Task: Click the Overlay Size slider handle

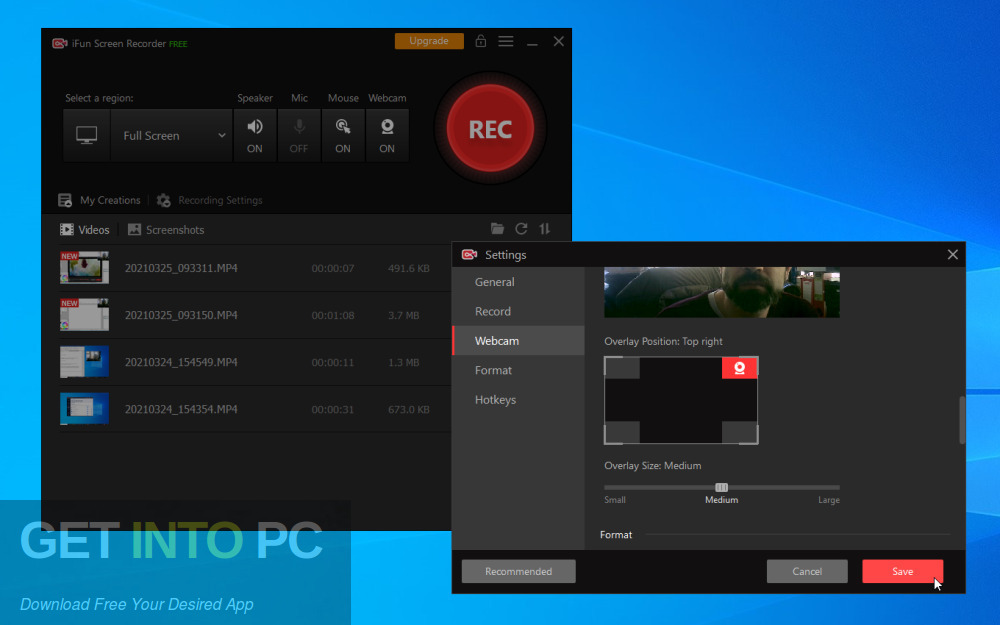Action: tap(721, 487)
